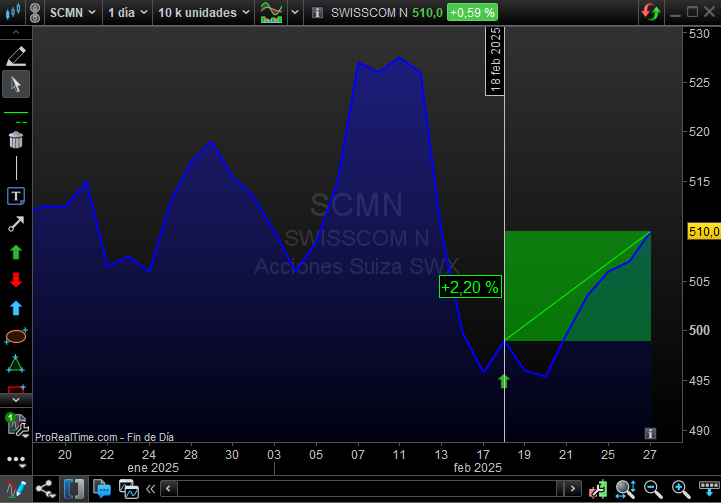Click the horizontal chart scrollbar track
The width and height of the screenshot is (721, 503).
coord(370,489)
